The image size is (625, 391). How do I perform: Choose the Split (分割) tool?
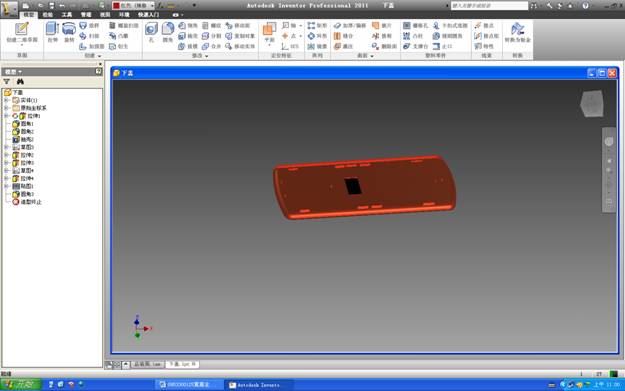[x=211, y=36]
